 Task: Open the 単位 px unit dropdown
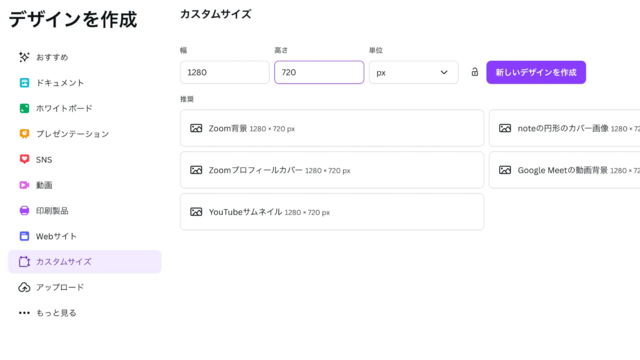[x=413, y=72]
